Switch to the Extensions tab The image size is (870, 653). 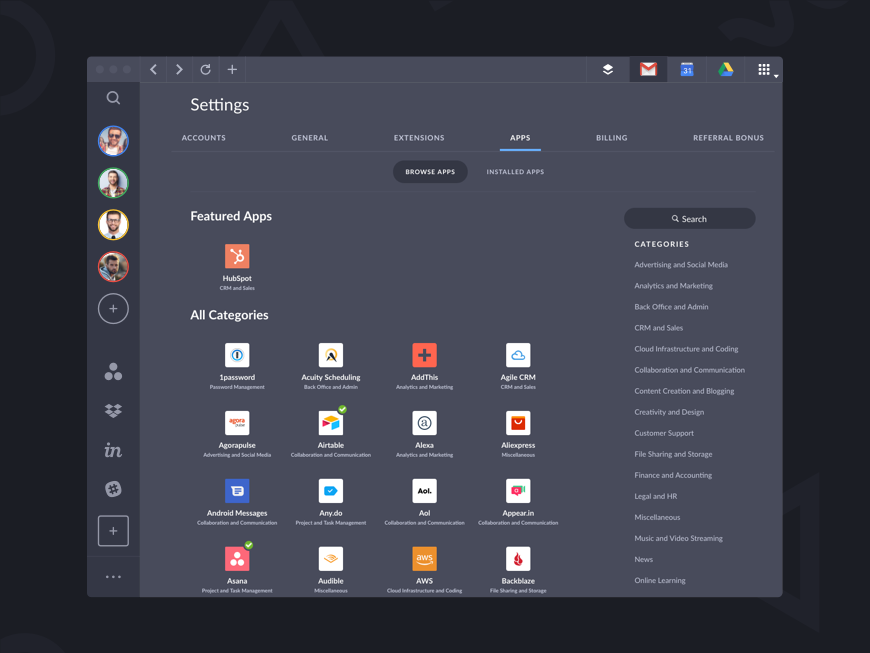point(419,138)
